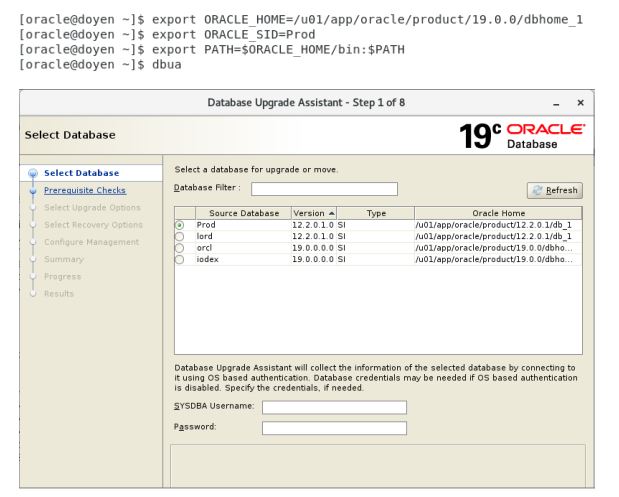Click 'Select Recovery Options' step
Screen dimensions: 619x497
click(x=93, y=225)
